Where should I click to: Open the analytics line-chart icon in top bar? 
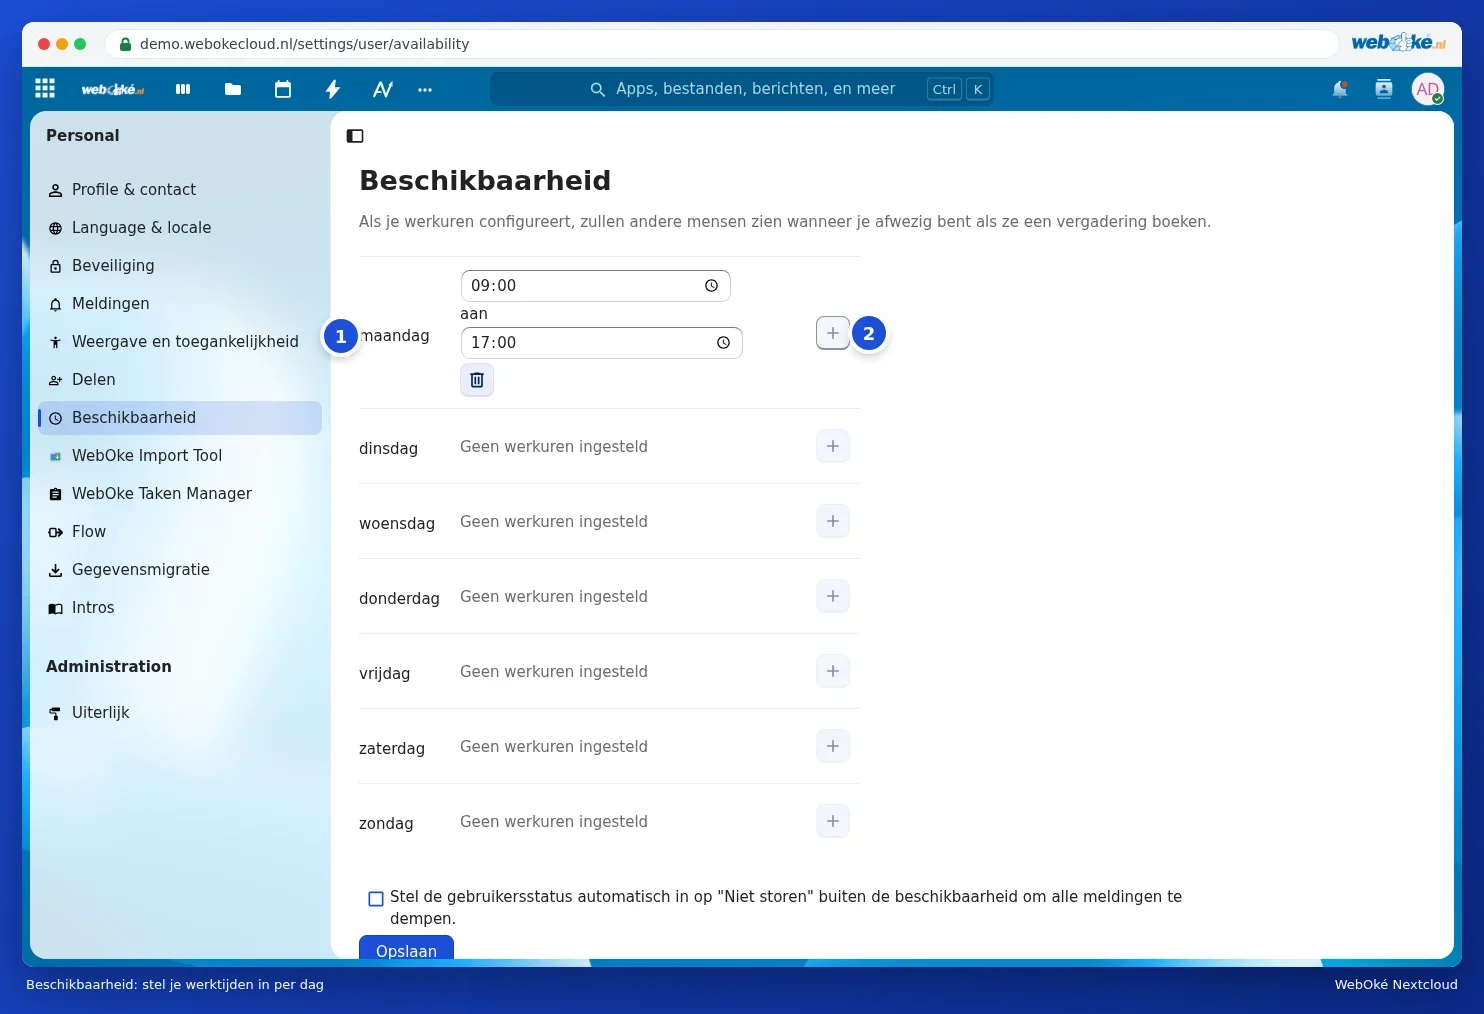coord(383,89)
